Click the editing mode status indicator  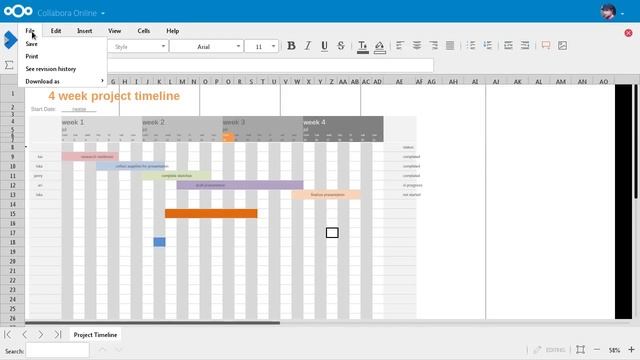click(549, 350)
